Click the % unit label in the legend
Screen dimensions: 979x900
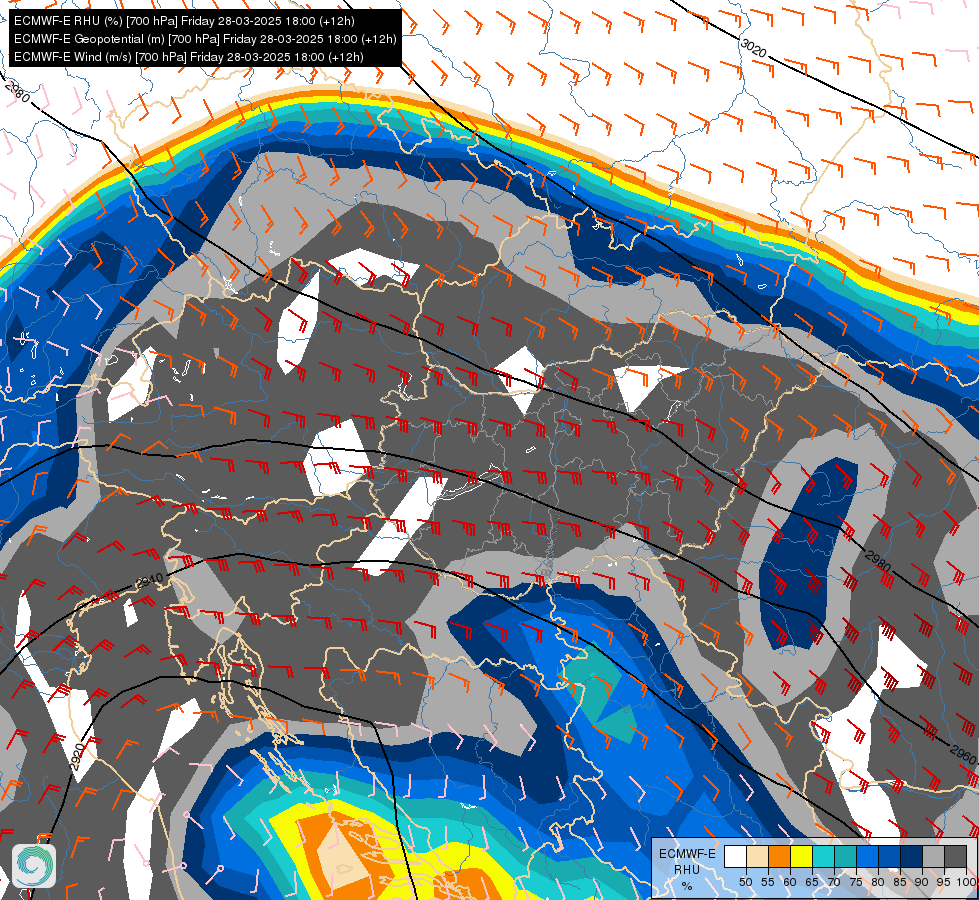pos(687,886)
